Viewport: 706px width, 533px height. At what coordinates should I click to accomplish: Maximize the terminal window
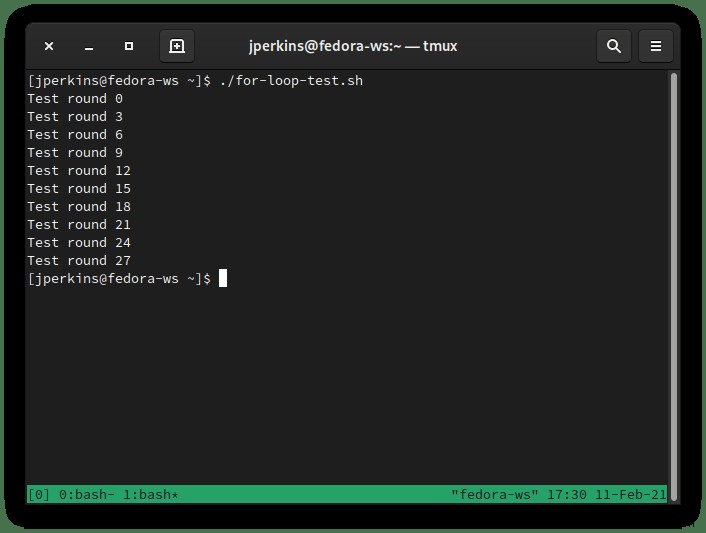tap(129, 46)
